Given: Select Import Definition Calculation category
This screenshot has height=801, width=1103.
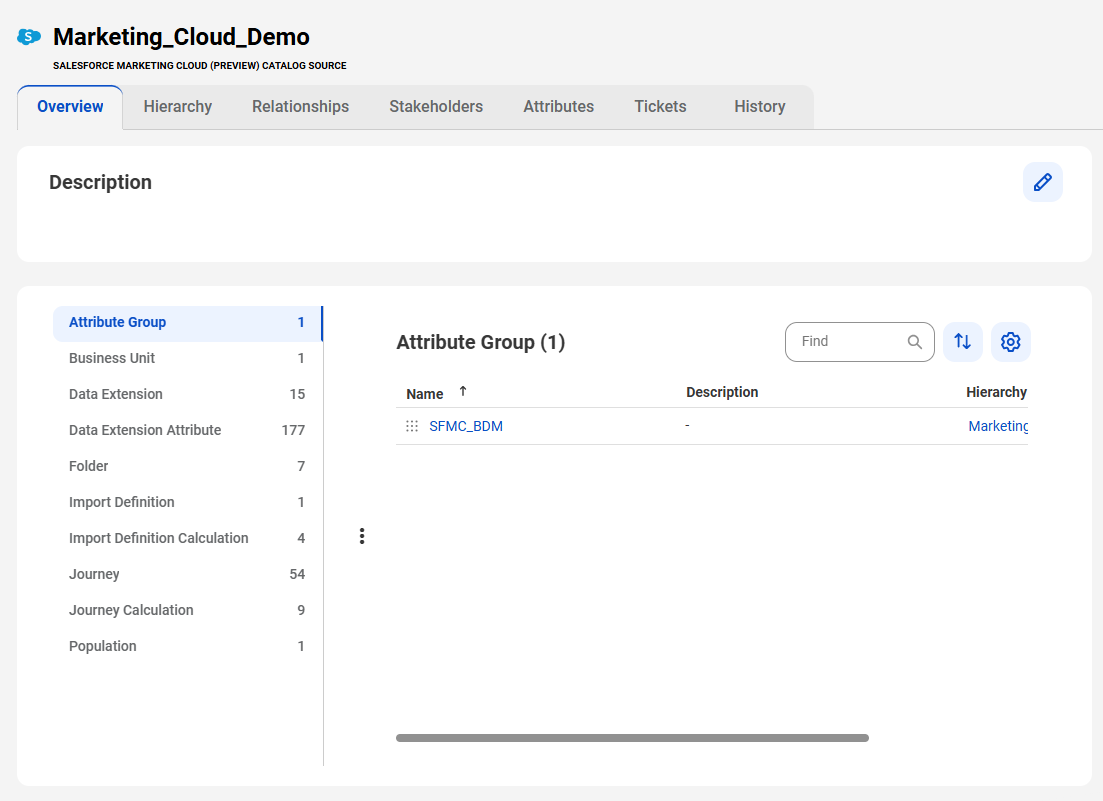Looking at the screenshot, I should click(x=187, y=538).
